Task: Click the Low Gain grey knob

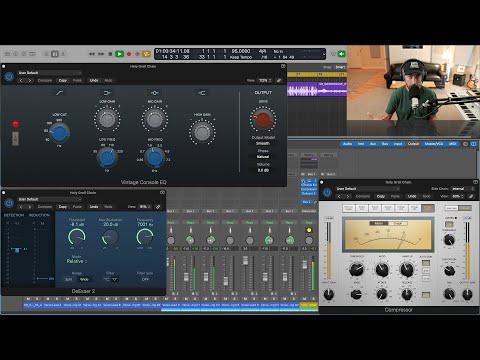Action: 107,119
